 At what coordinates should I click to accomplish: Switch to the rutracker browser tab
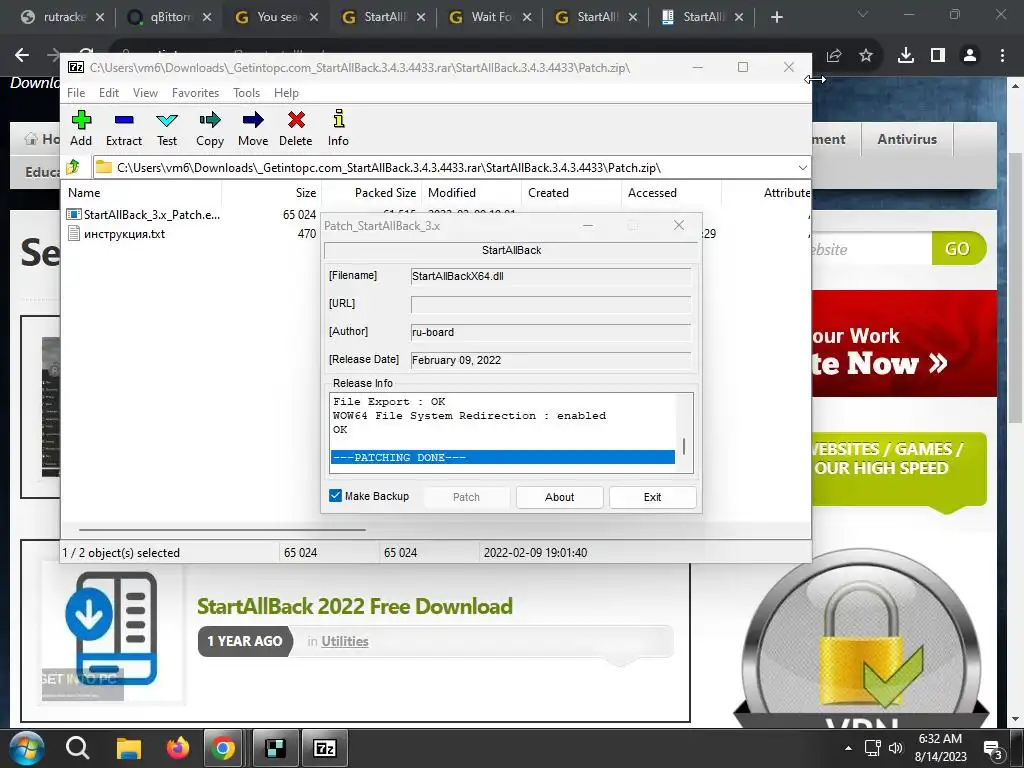pyautogui.click(x=62, y=17)
